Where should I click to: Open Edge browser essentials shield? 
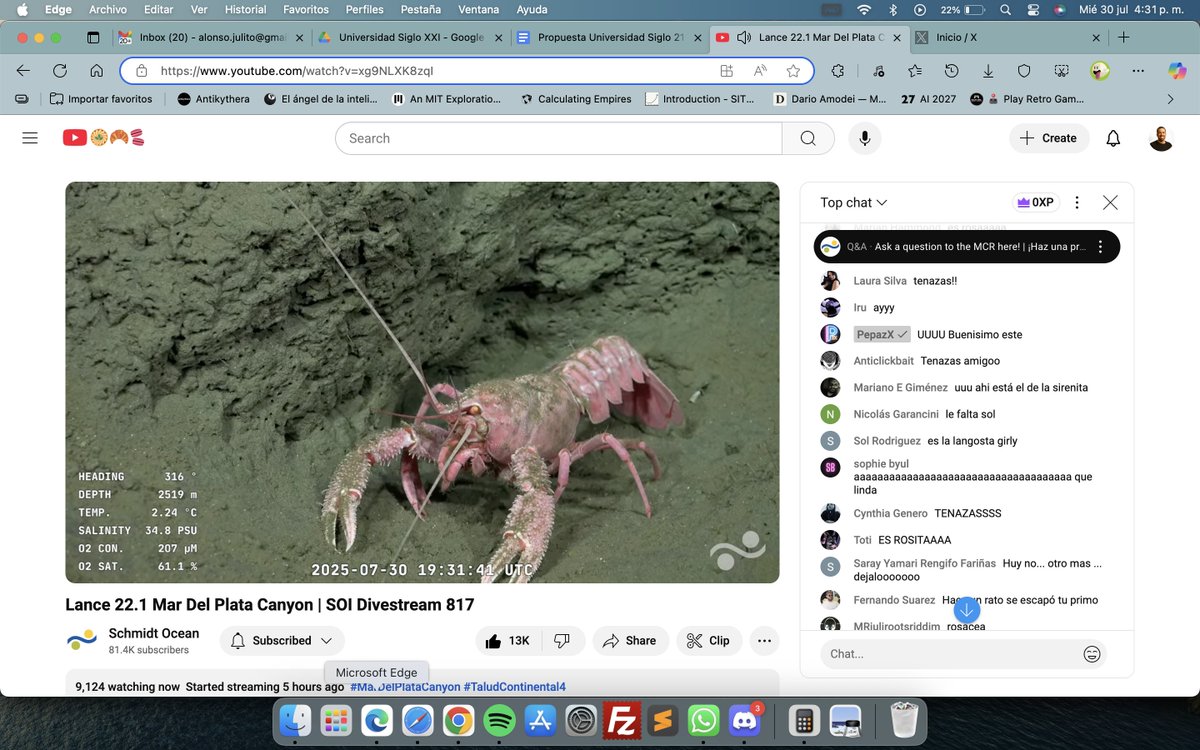click(x=1024, y=71)
